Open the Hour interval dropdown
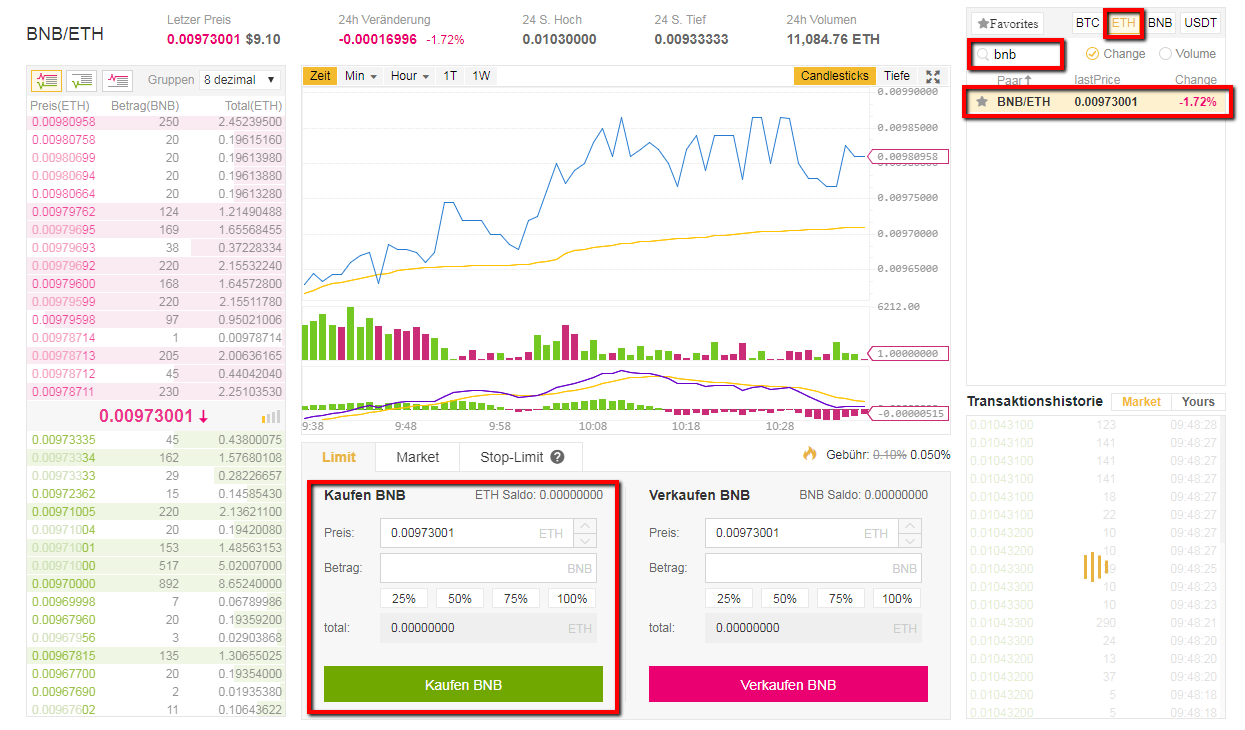The image size is (1245, 730). 410,76
